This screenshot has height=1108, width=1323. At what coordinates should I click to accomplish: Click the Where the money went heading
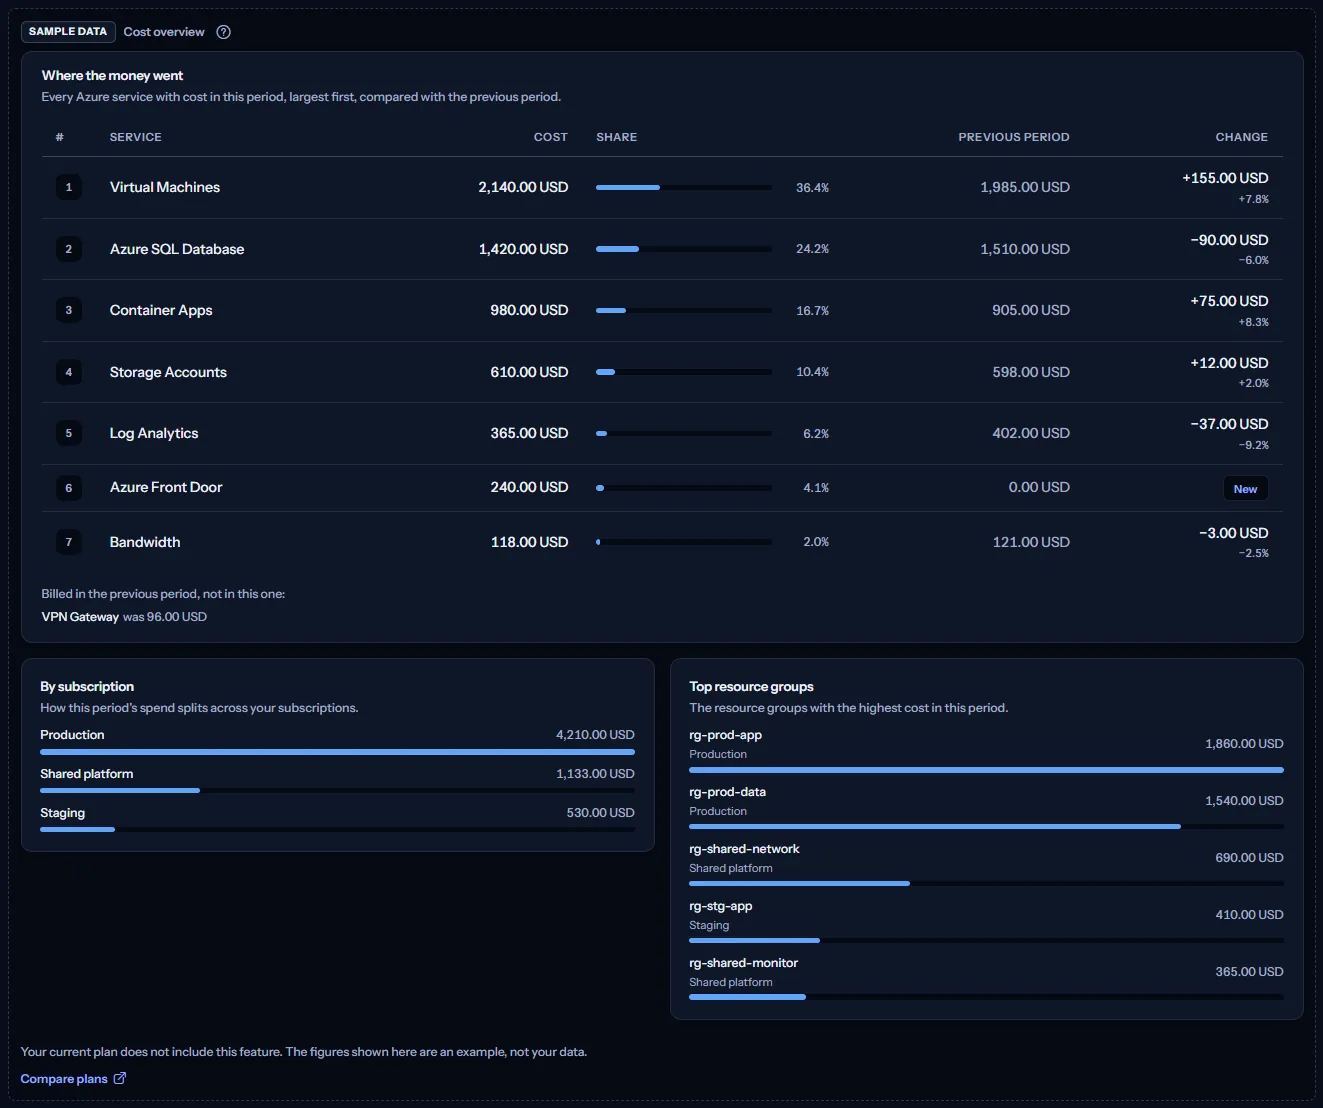(112, 76)
